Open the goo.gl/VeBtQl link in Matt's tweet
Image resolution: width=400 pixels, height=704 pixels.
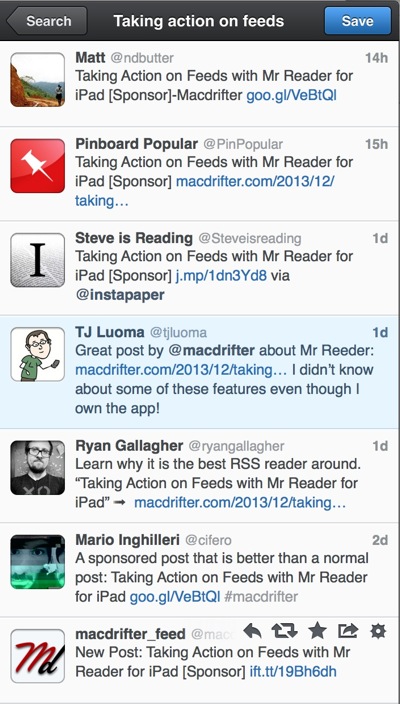(x=291, y=95)
